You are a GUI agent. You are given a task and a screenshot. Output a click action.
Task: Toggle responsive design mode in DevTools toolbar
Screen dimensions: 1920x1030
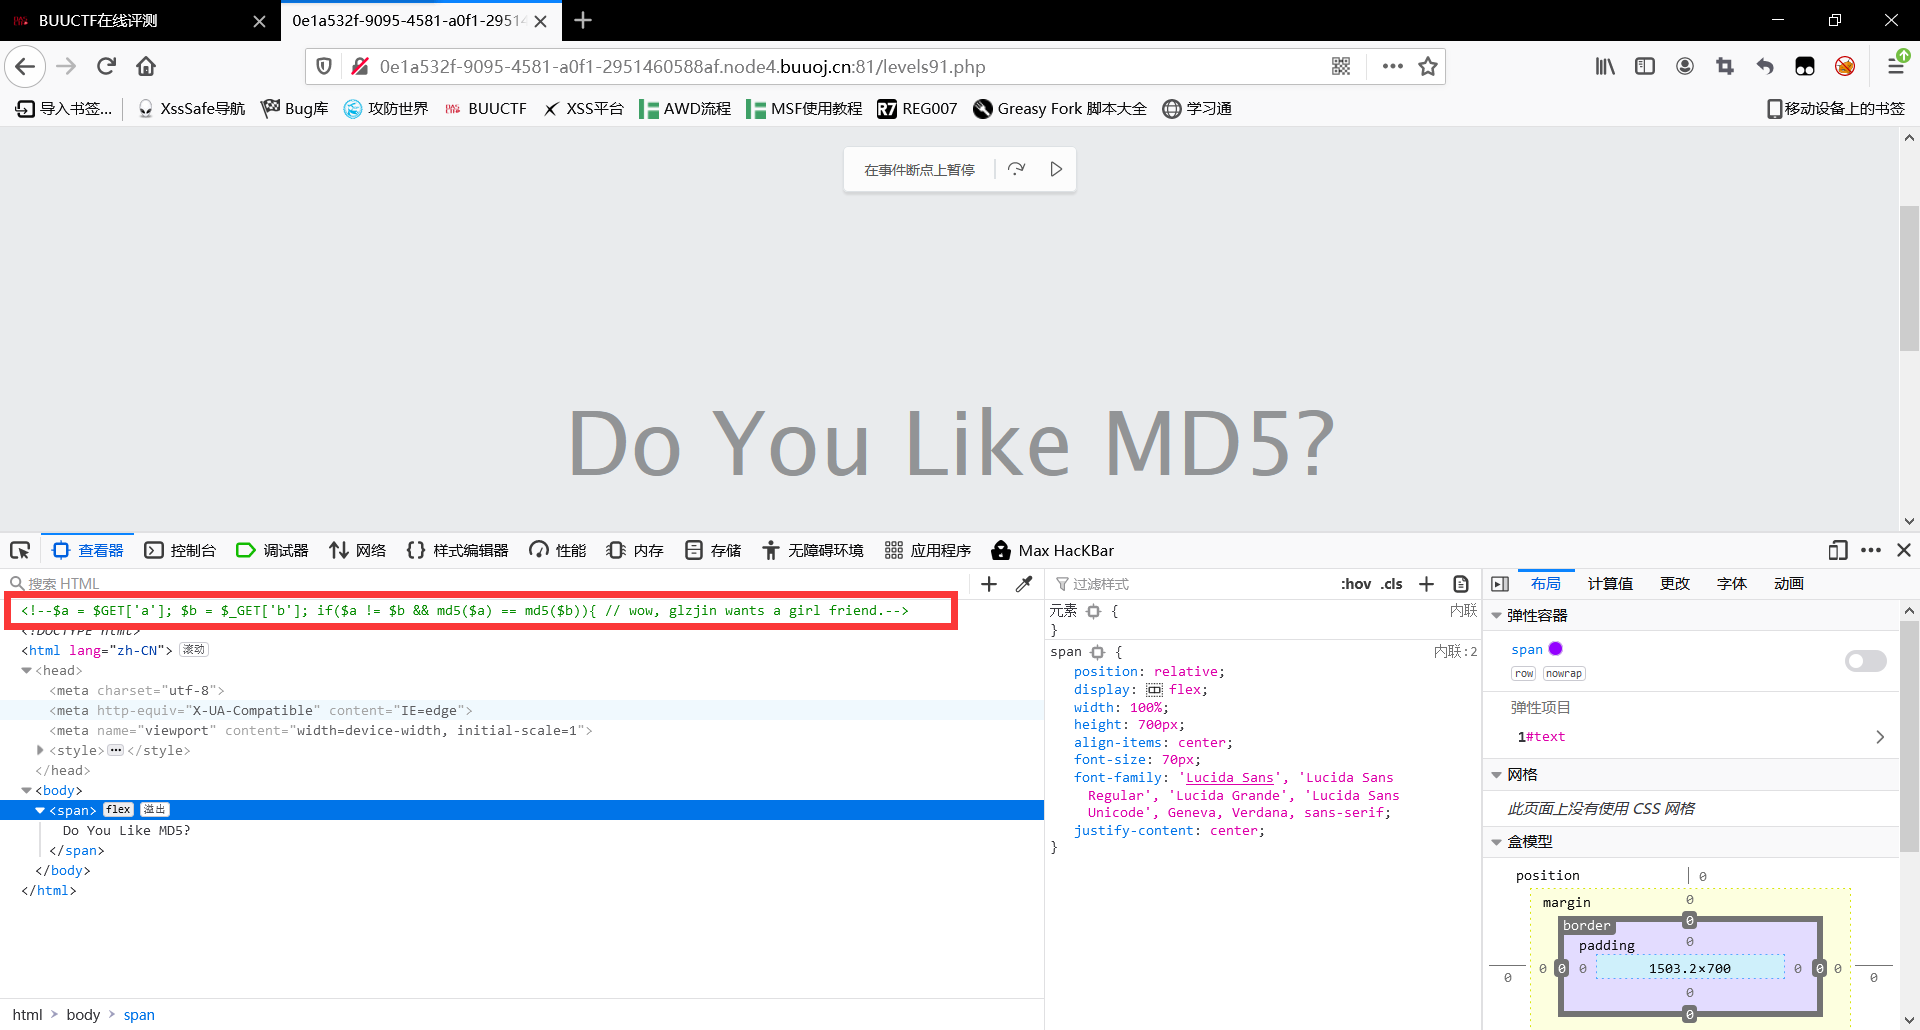pos(1838,550)
